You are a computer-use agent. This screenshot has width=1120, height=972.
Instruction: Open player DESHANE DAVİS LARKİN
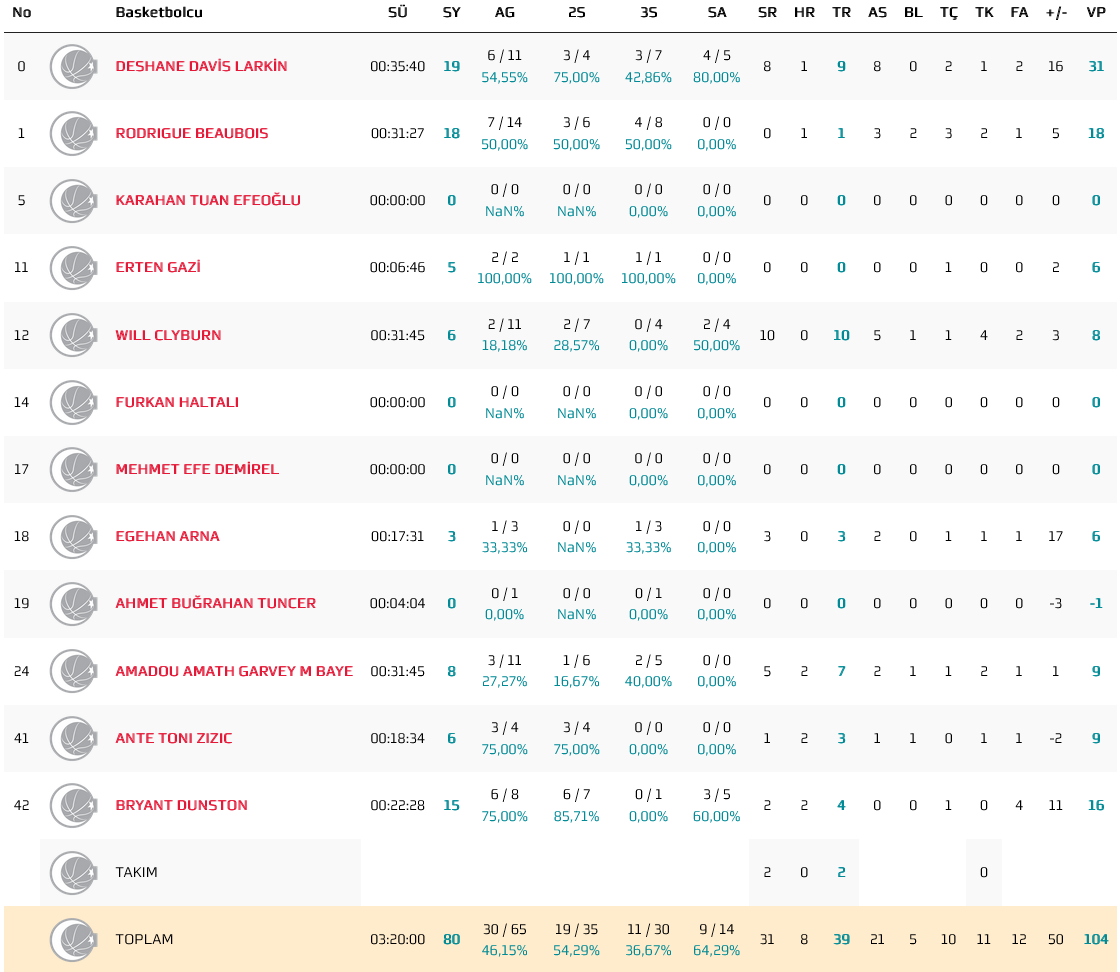201,66
